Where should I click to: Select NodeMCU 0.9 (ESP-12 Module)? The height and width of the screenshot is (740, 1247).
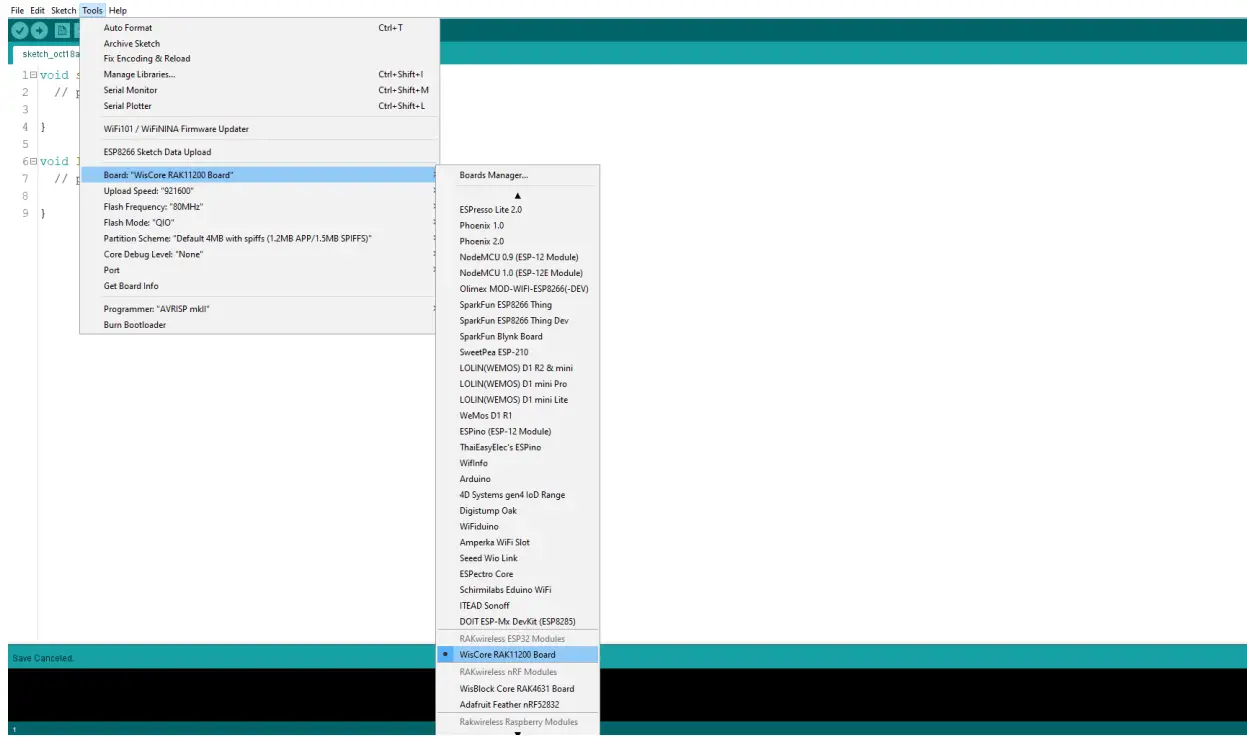pyautogui.click(x=518, y=257)
